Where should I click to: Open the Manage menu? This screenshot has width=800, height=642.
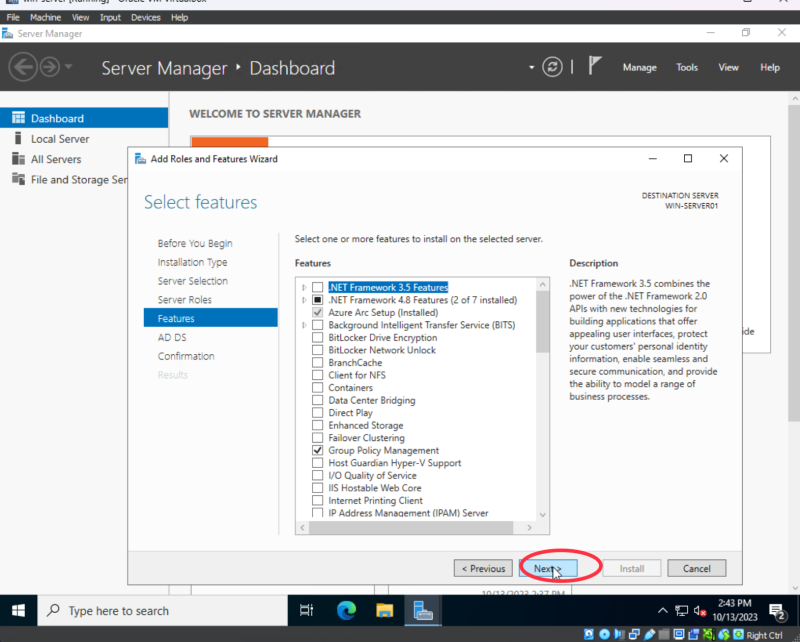tap(639, 67)
